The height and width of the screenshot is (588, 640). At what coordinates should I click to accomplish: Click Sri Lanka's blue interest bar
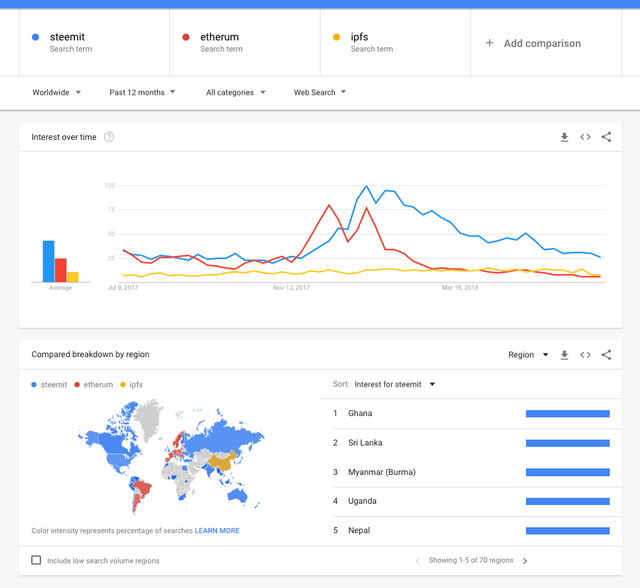click(x=568, y=443)
